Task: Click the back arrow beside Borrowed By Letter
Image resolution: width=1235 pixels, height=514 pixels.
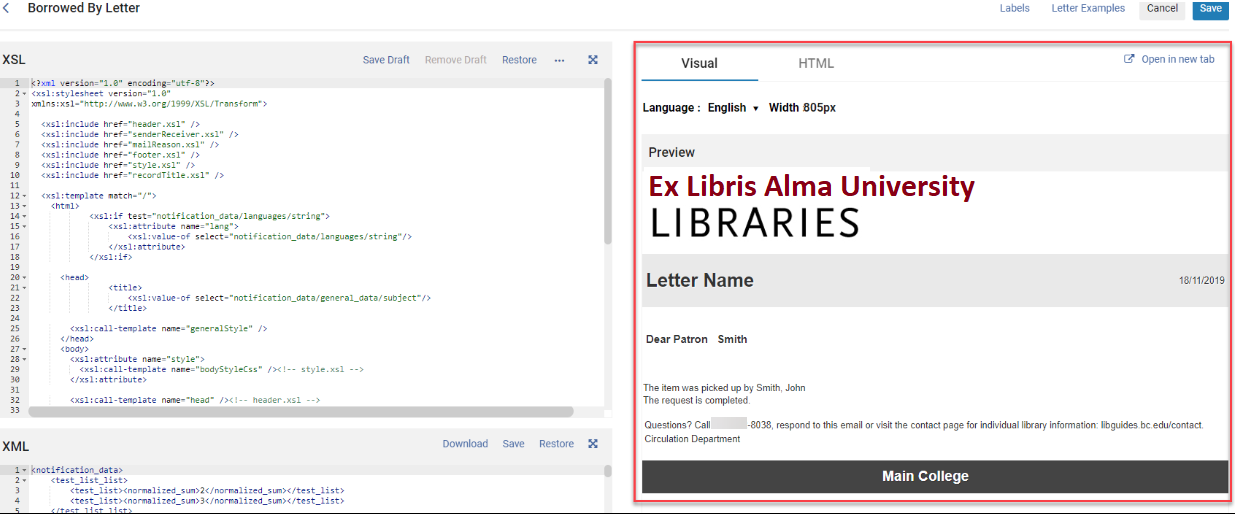Action: click(7, 8)
